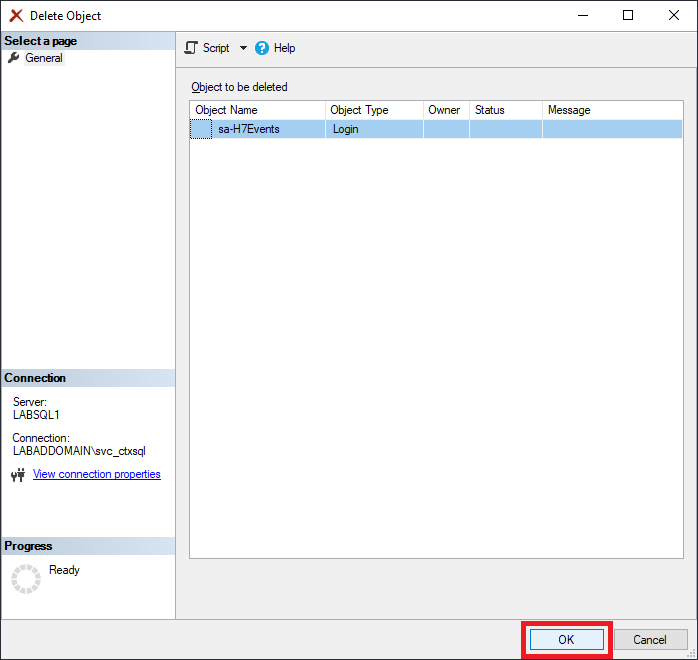
Task: Click the Ready progress spinner icon
Action: (x=26, y=578)
